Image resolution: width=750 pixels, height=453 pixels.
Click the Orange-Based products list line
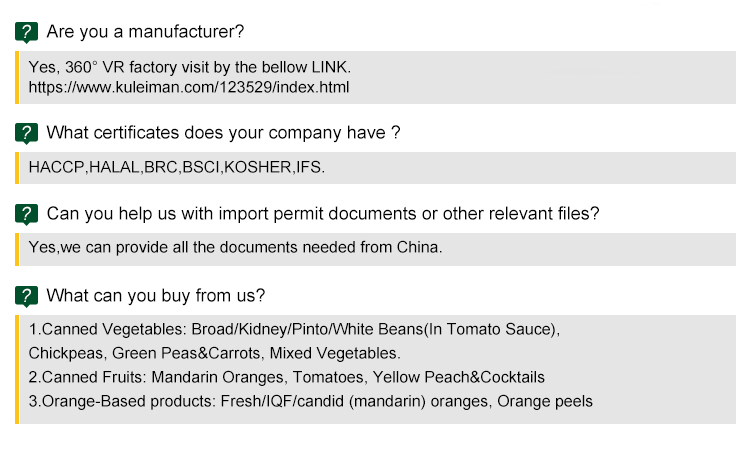(x=310, y=401)
